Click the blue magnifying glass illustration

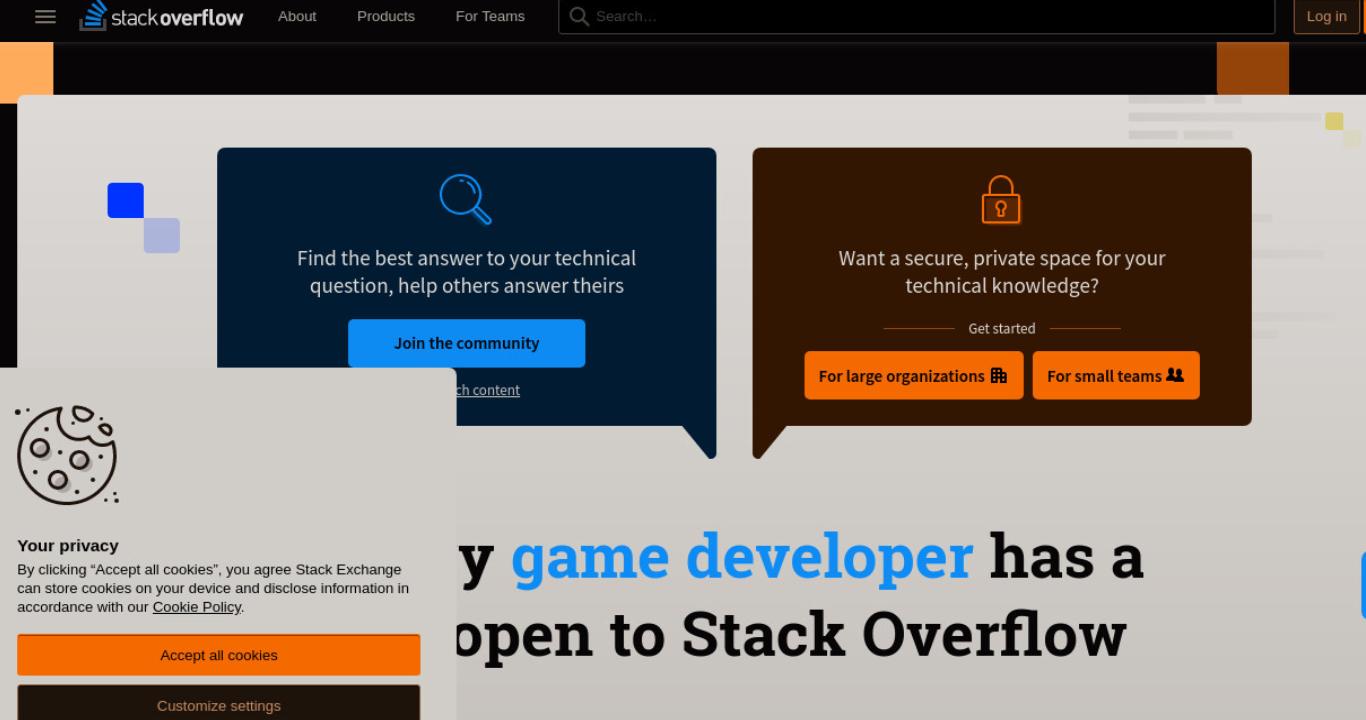[466, 199]
